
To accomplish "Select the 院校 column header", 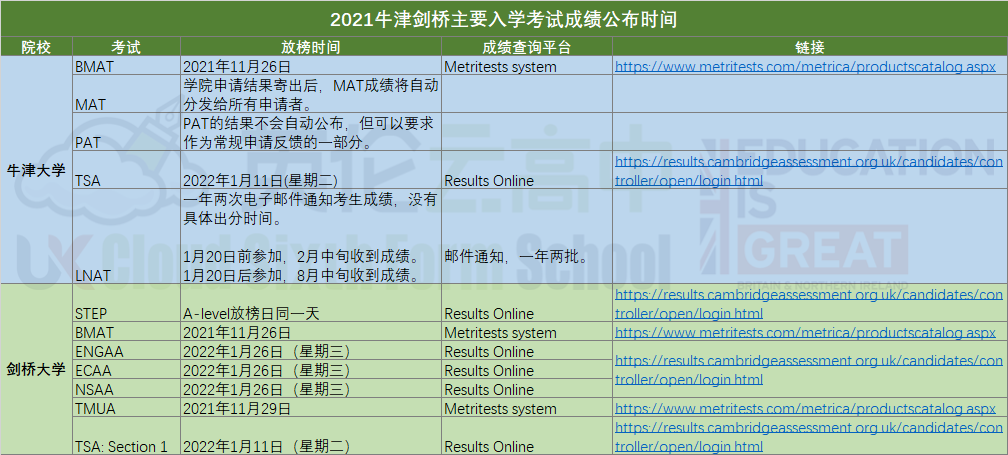I will pyautogui.click(x=36, y=47).
